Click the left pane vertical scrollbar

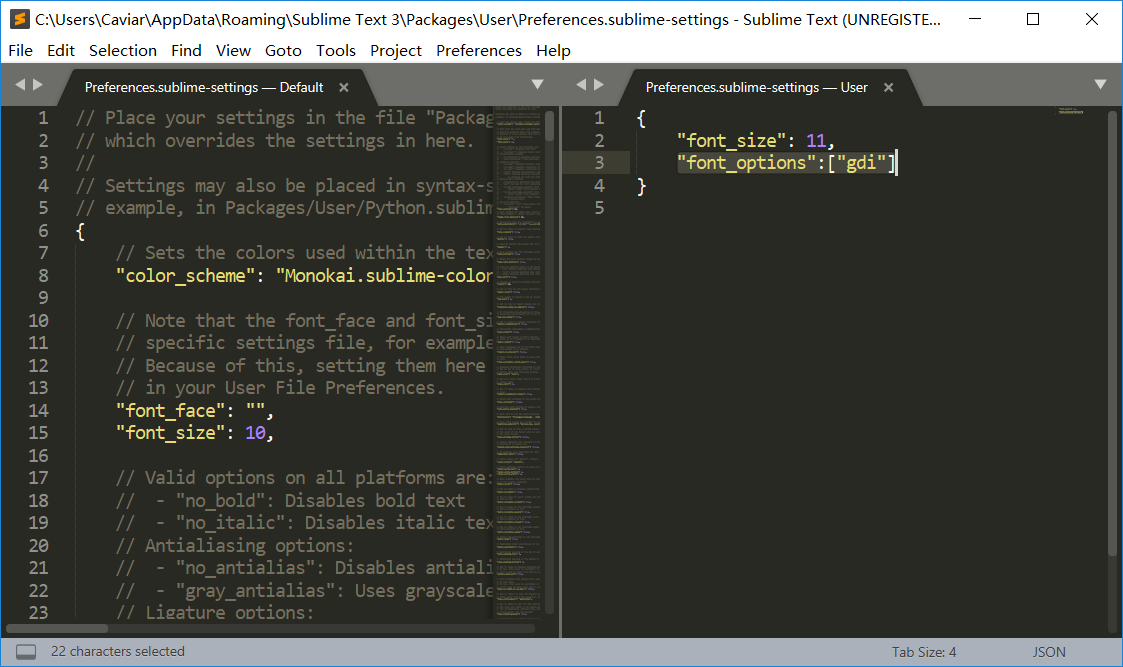[549, 125]
